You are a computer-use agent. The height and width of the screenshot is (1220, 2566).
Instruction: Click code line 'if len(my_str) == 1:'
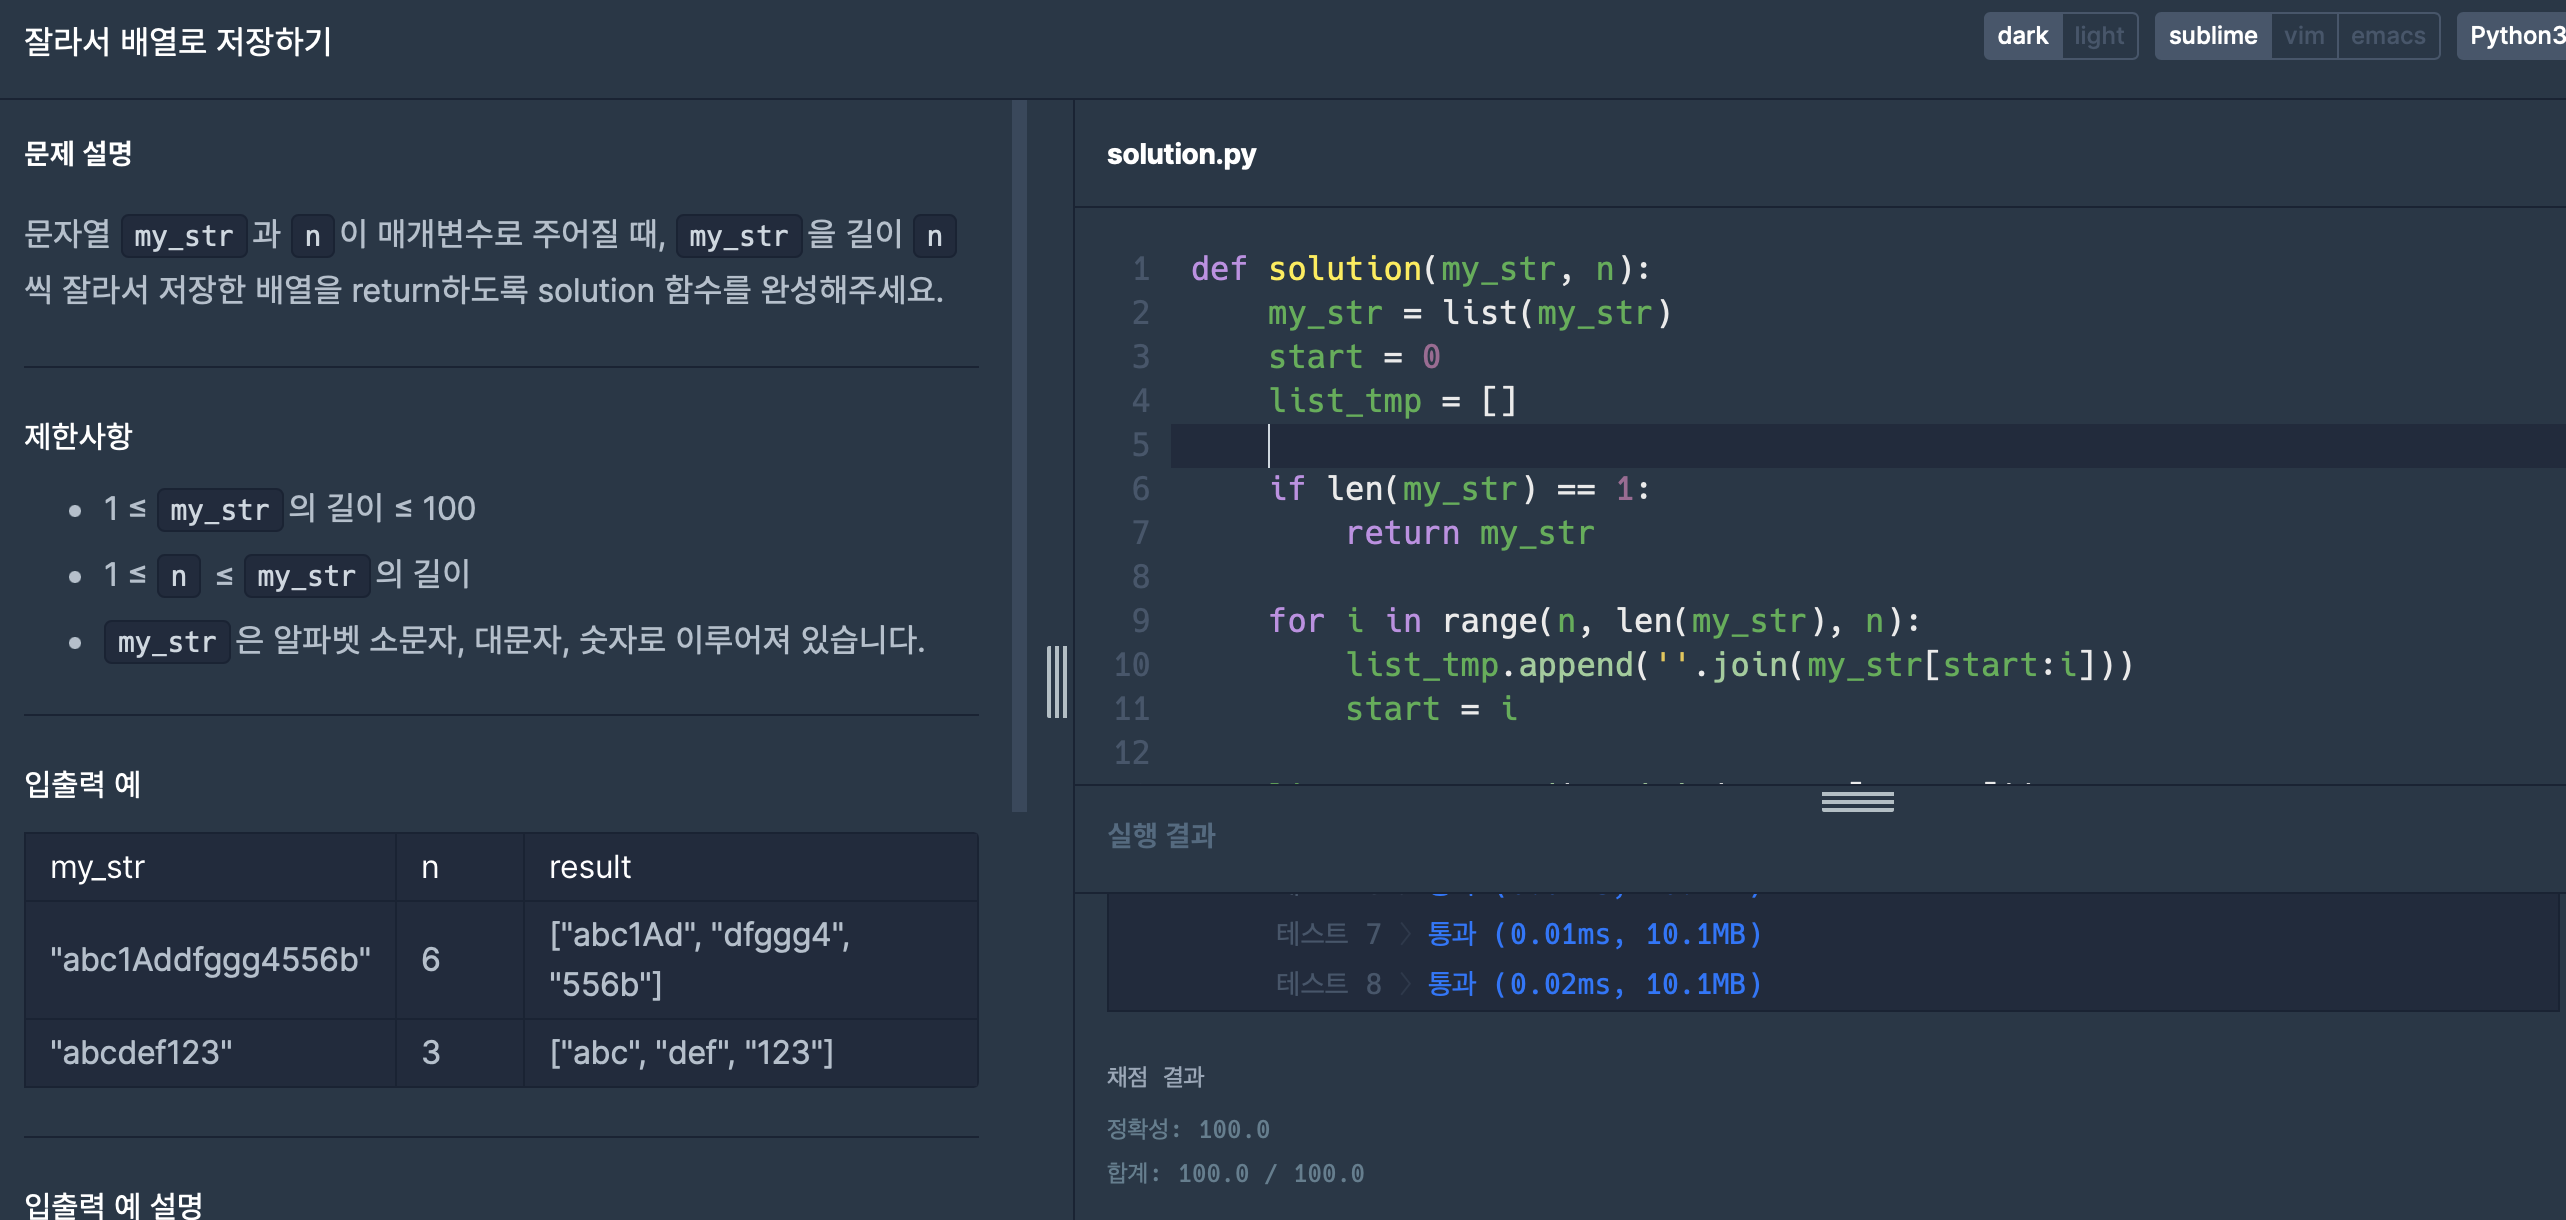pyautogui.click(x=1459, y=489)
